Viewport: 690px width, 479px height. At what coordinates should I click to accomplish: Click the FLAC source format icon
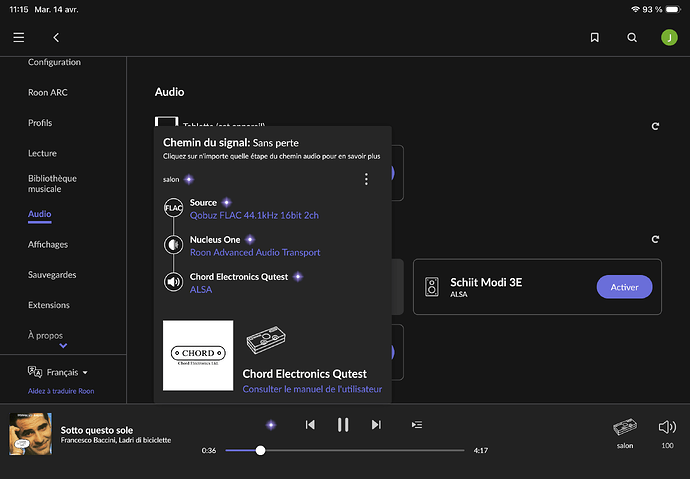click(x=173, y=208)
